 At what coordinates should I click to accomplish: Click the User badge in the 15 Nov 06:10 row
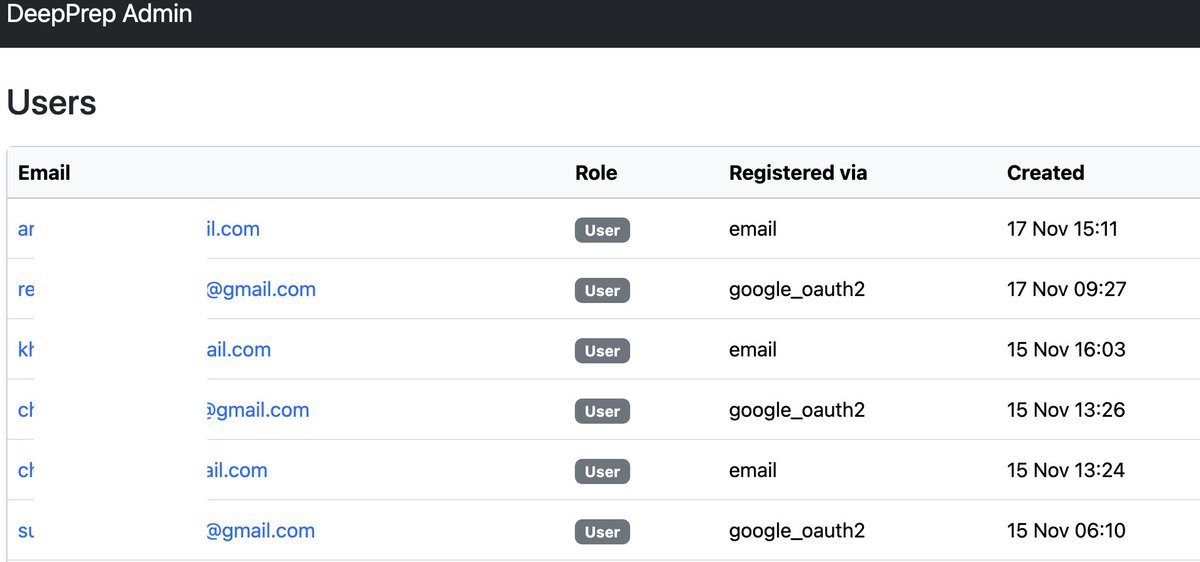602,532
